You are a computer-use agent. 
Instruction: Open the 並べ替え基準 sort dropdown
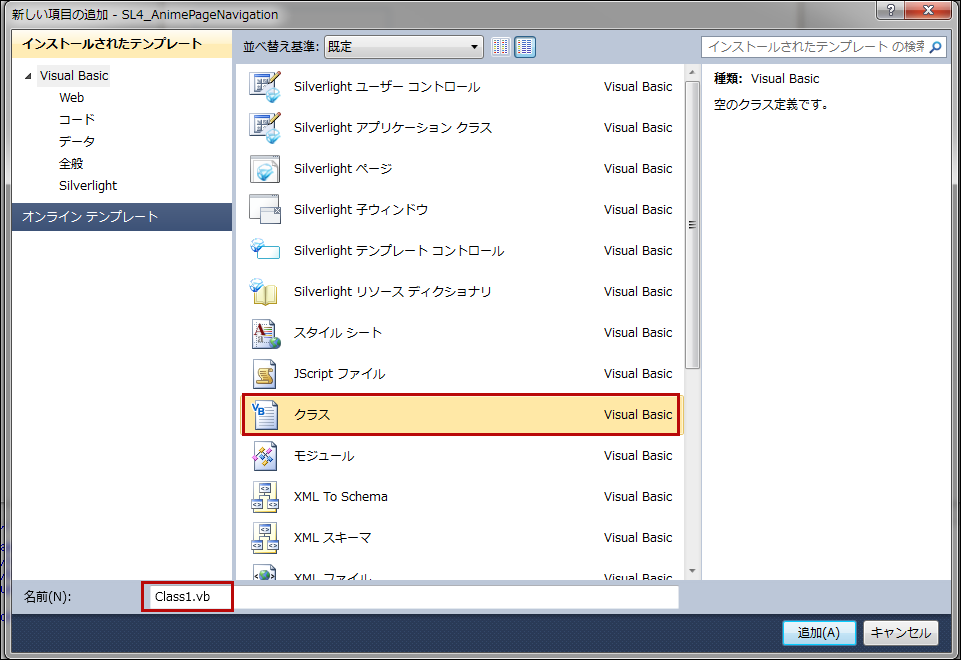[403, 47]
